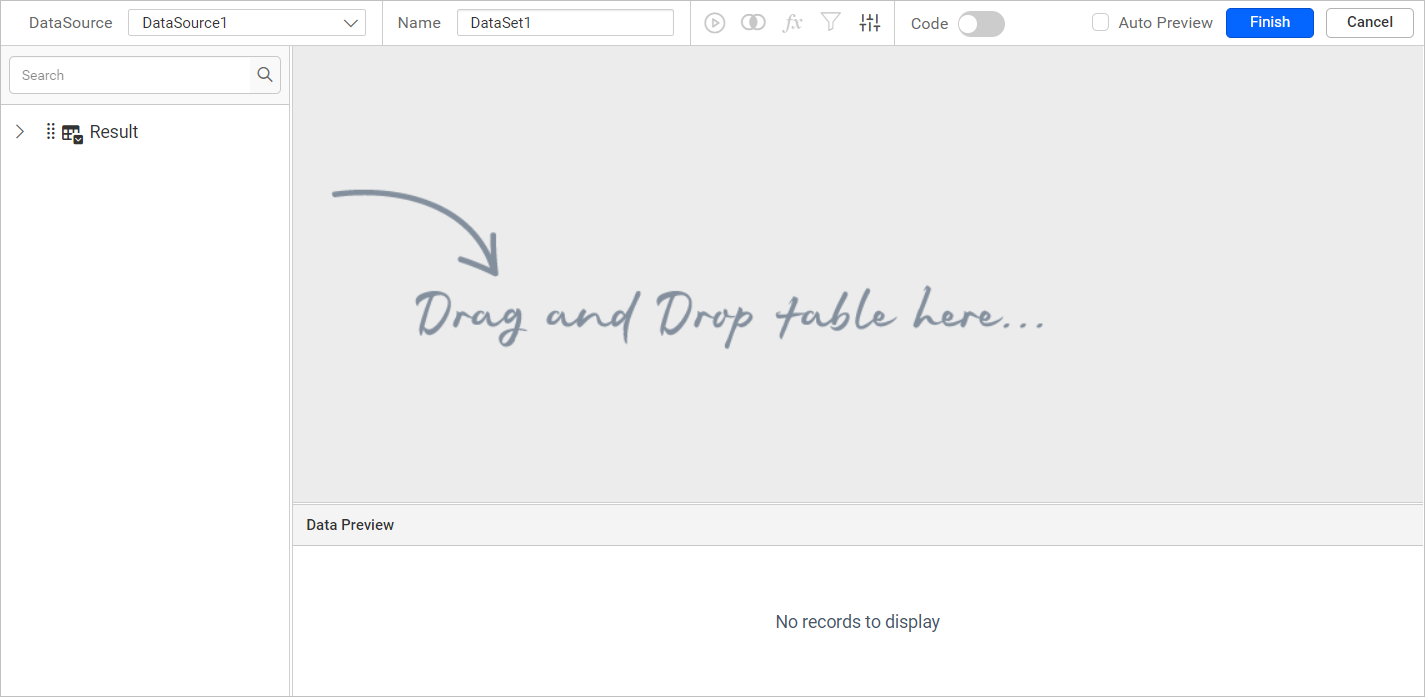Open the DataSource1 dropdown
This screenshot has height=697, width=1425.
click(x=247, y=23)
